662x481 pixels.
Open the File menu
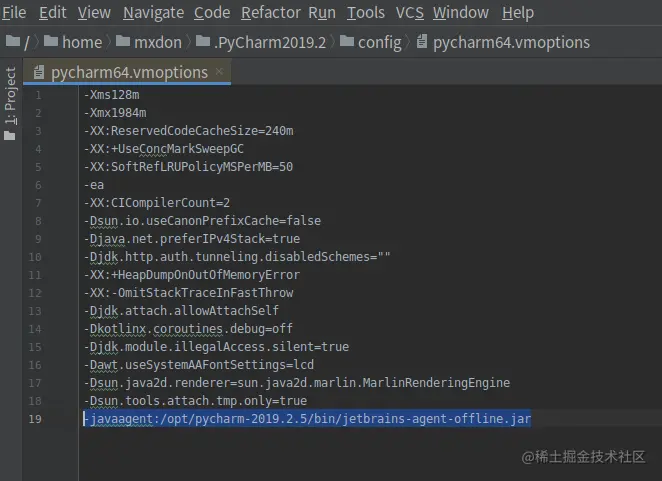(x=14, y=13)
